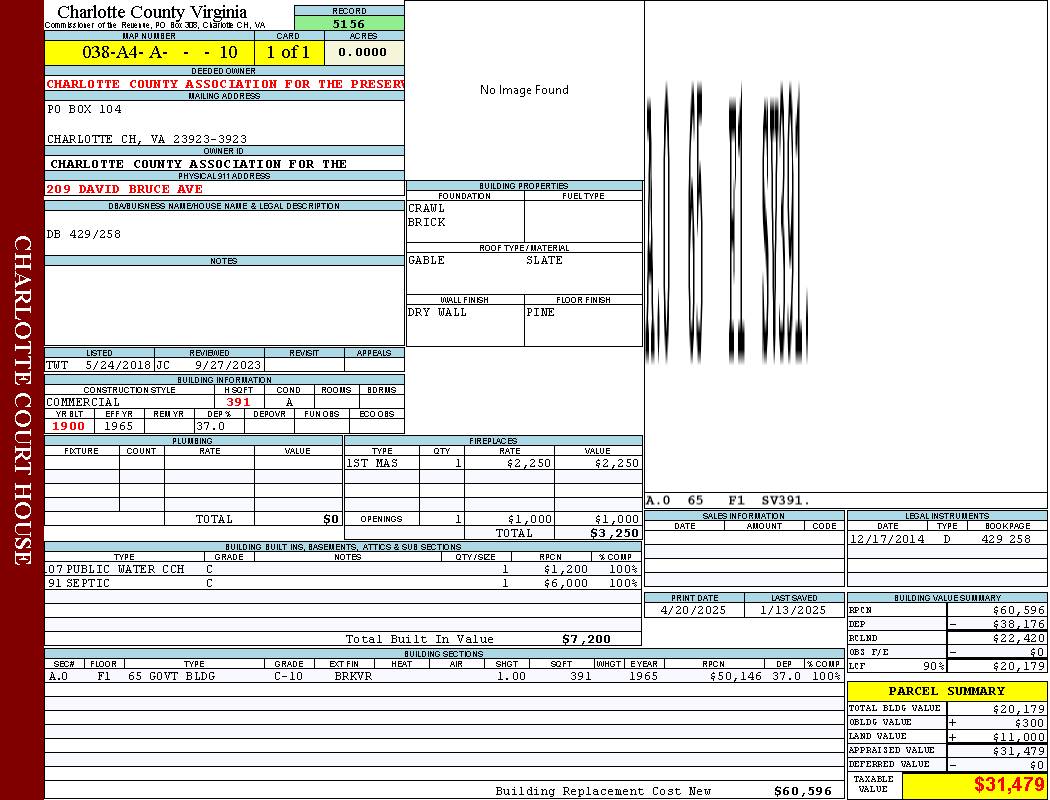Click the RCLND value $22,420

(1019, 638)
